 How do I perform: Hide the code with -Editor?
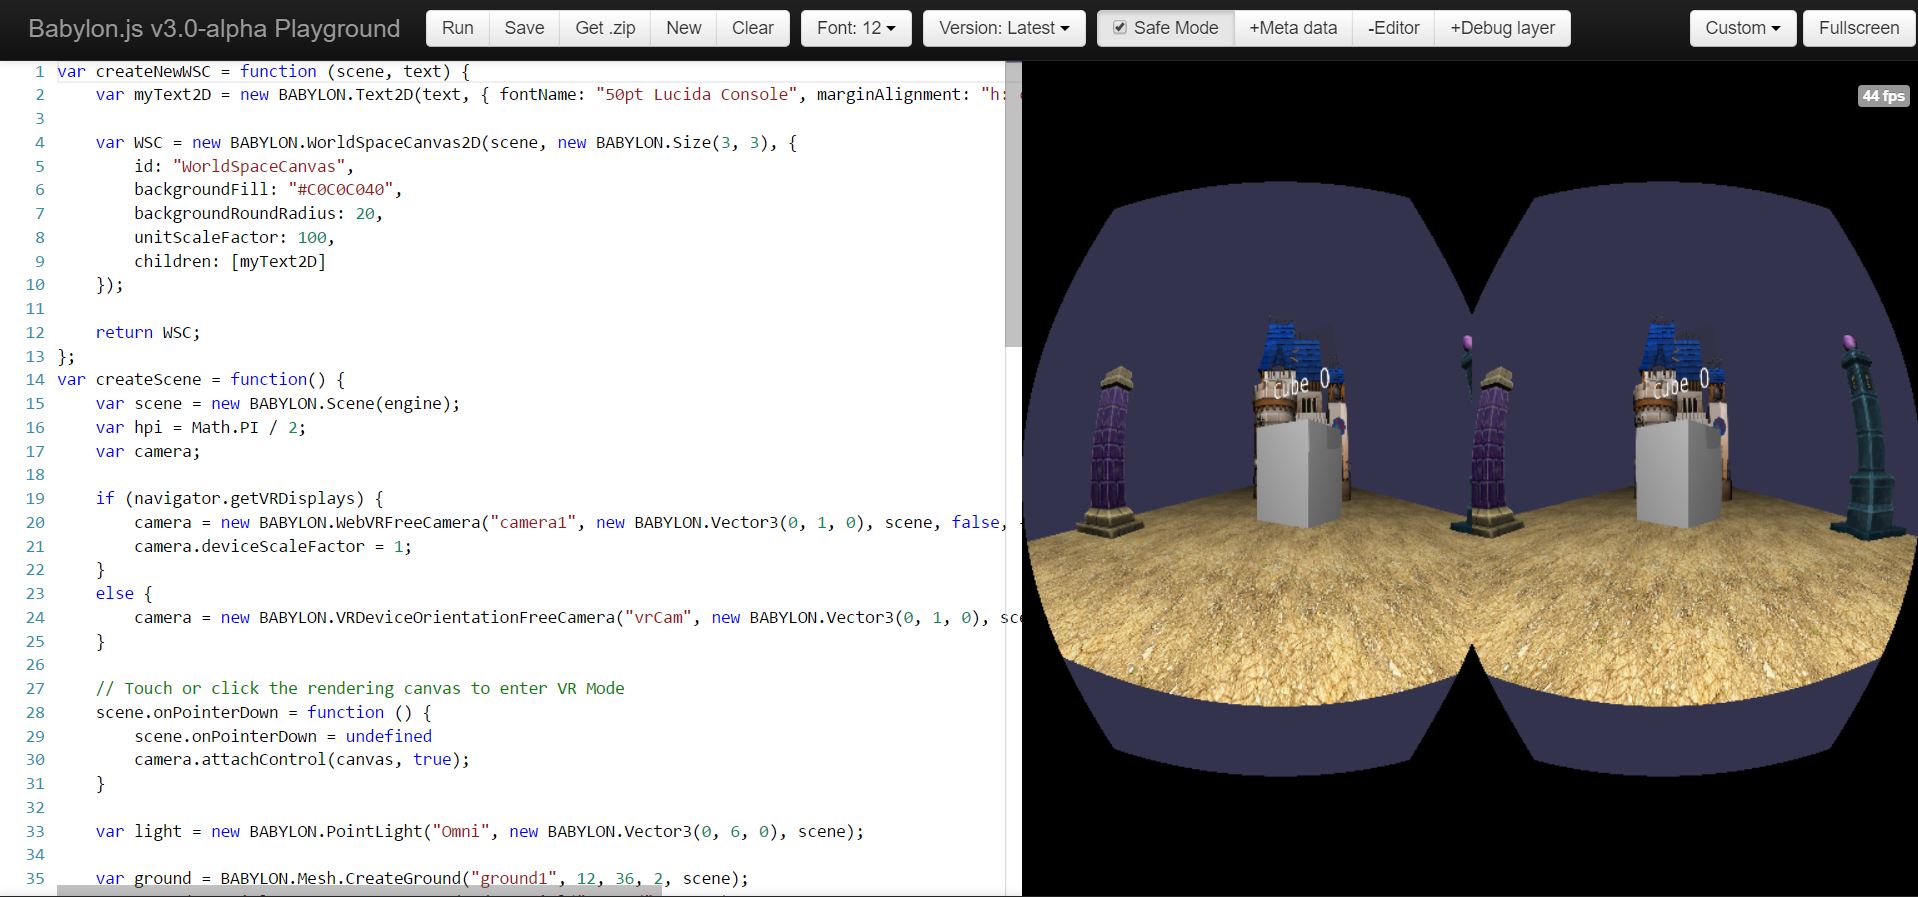pos(1393,28)
